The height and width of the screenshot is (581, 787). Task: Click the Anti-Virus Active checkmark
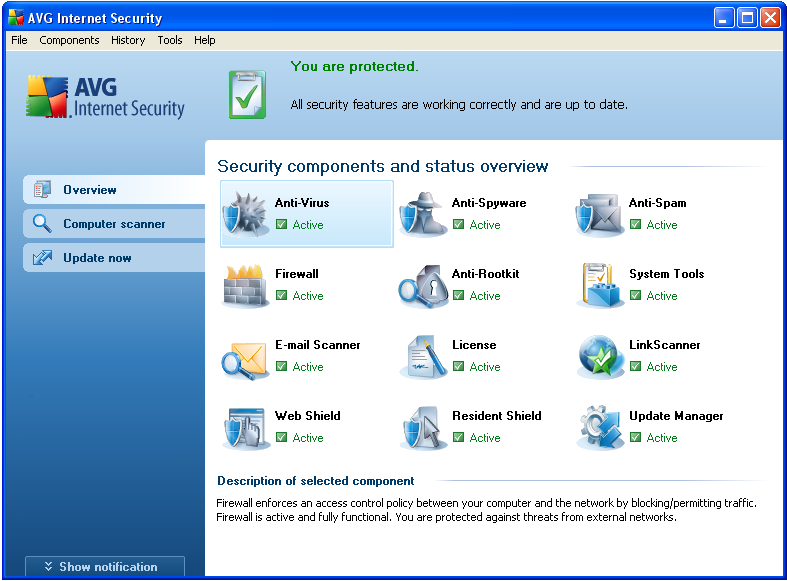pos(282,224)
